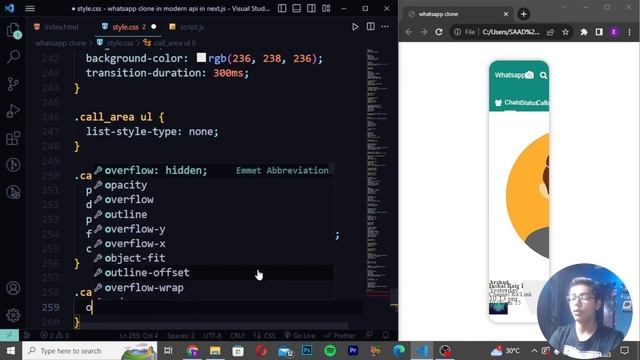Select the 'opacity' suggestion
The image size is (640, 360).
213,185
